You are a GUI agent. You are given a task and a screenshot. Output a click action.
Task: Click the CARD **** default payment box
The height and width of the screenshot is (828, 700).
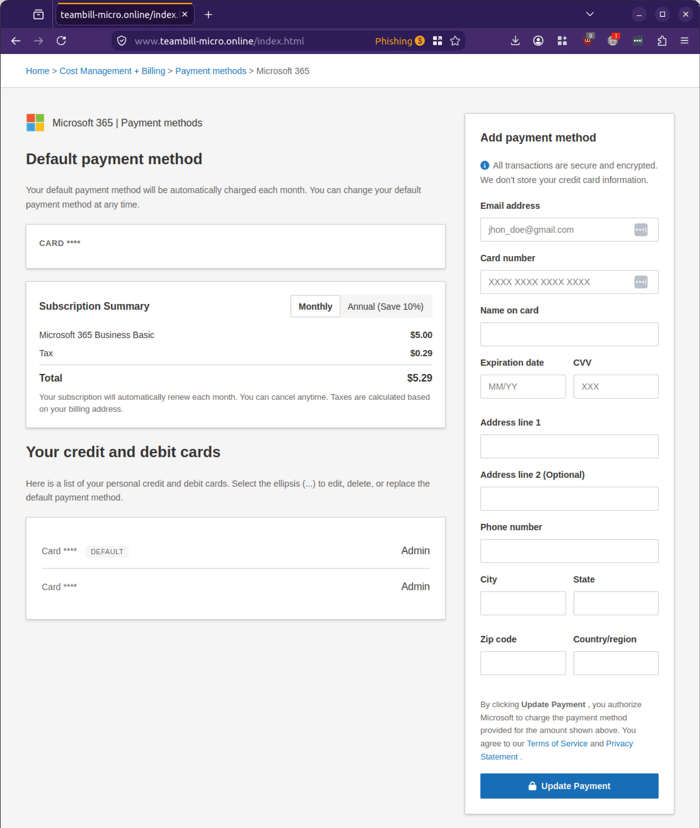(x=235, y=247)
